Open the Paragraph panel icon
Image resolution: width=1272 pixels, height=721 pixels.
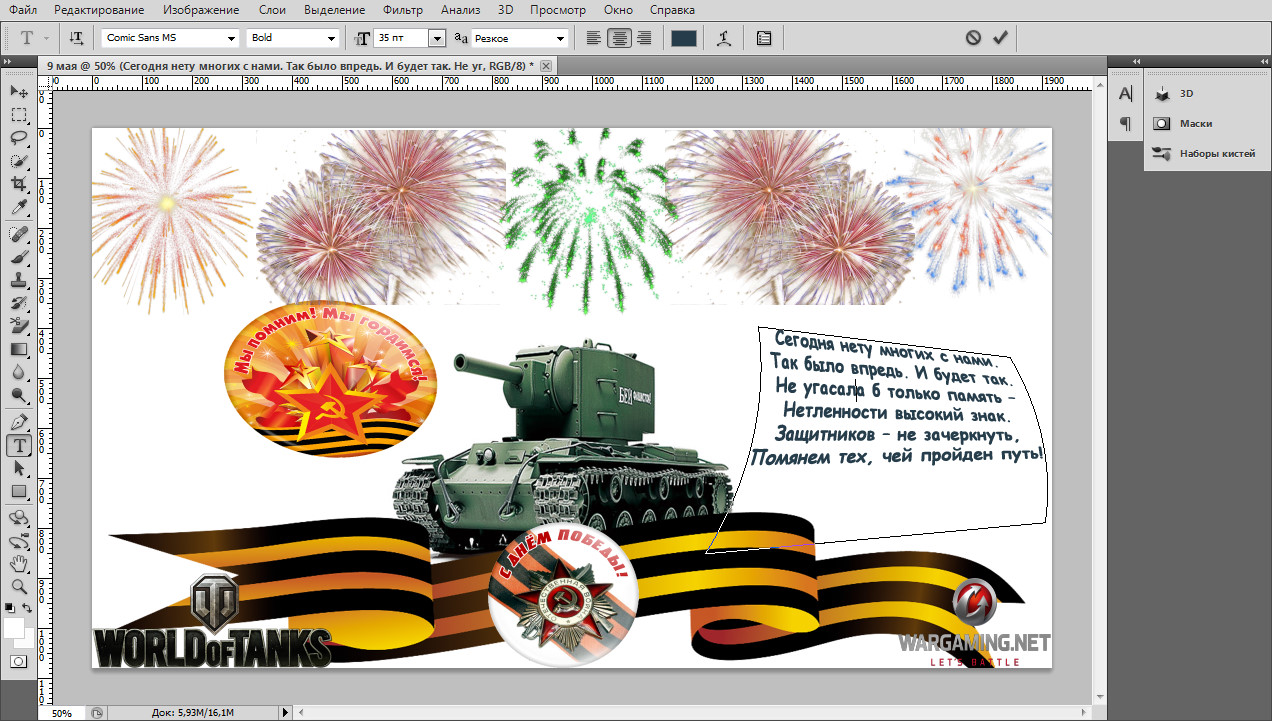pos(1125,123)
